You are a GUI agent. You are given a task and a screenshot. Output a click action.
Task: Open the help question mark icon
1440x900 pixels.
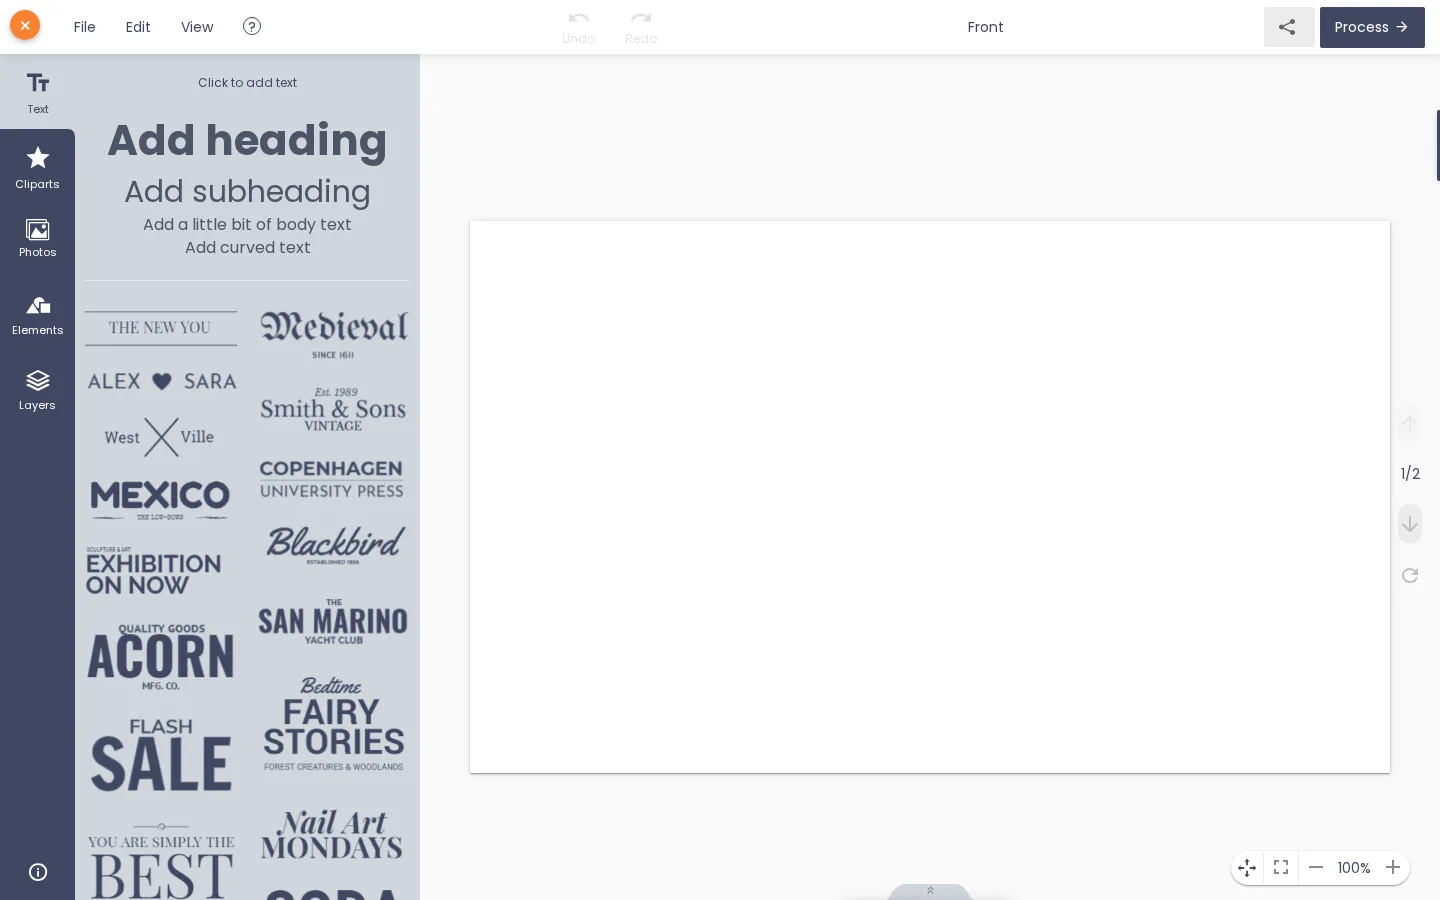click(x=252, y=26)
